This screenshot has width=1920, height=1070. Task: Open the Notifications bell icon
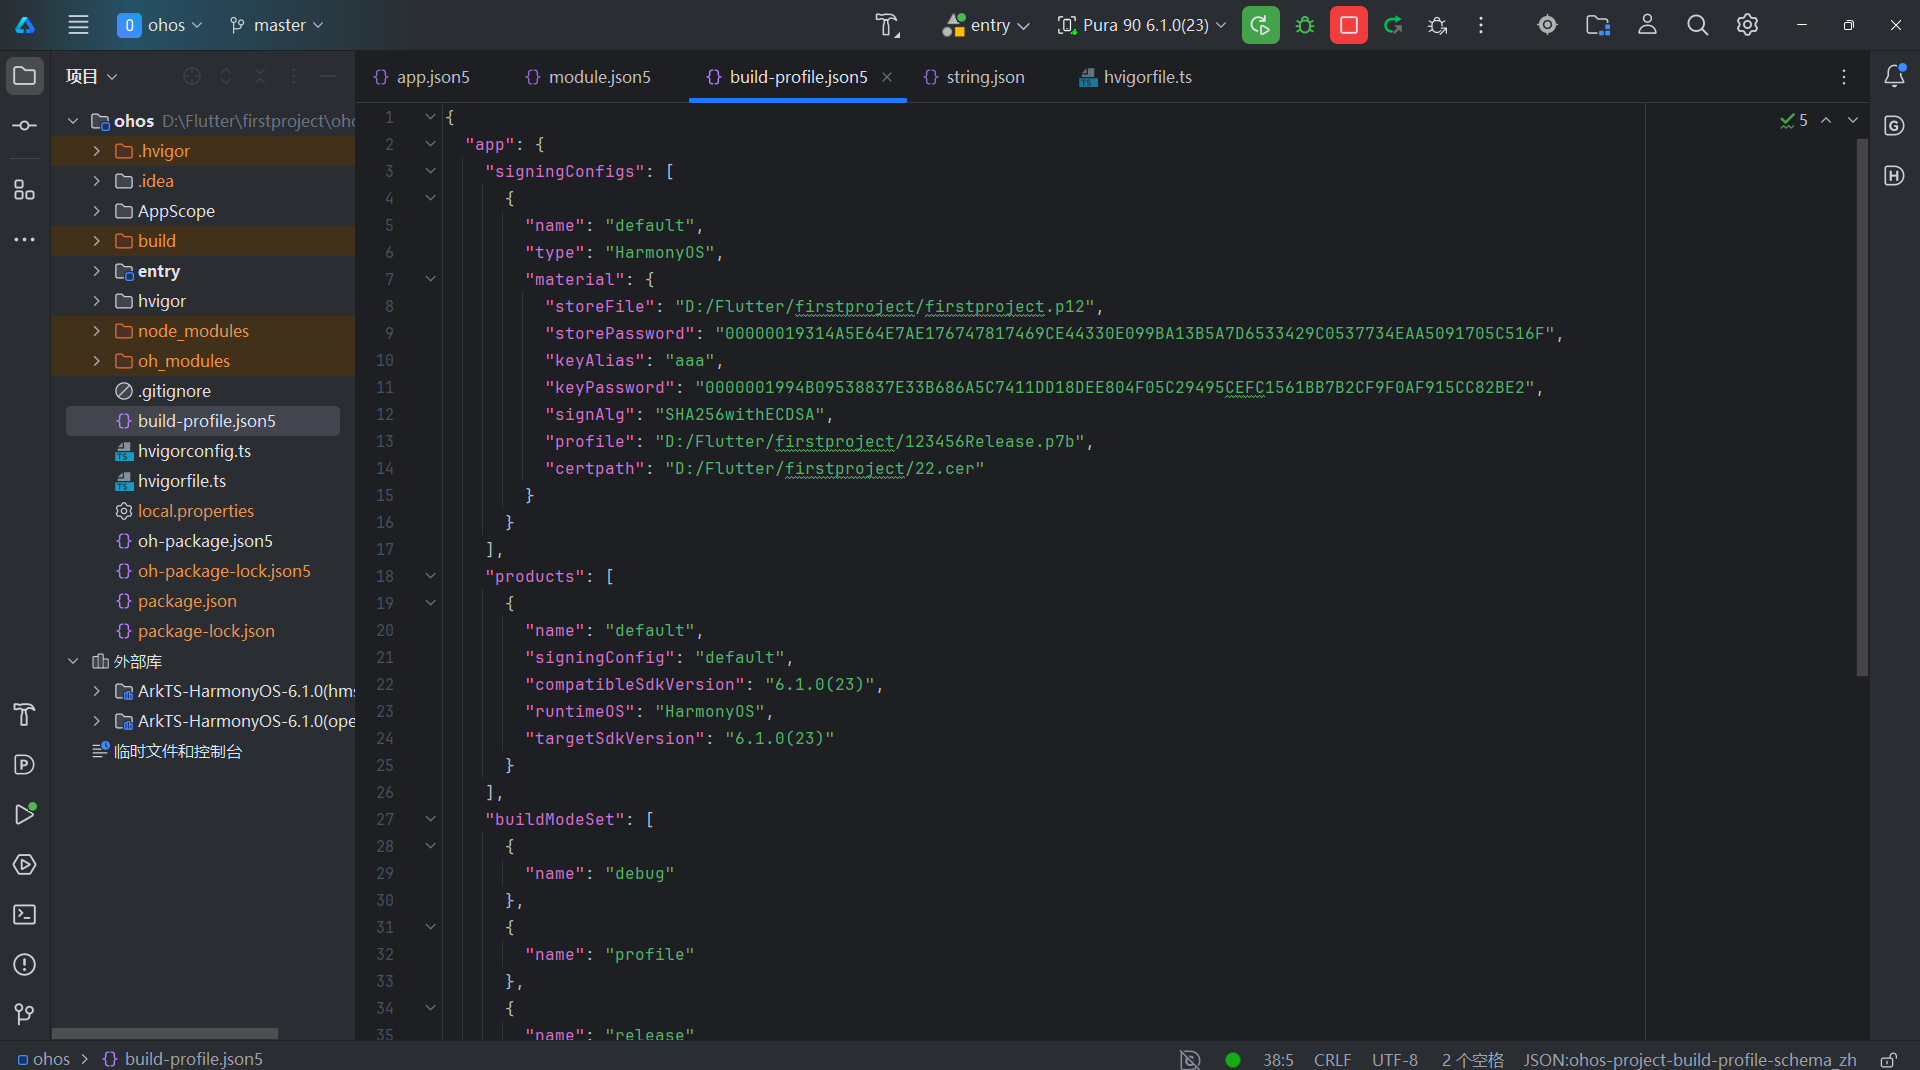click(x=1894, y=76)
